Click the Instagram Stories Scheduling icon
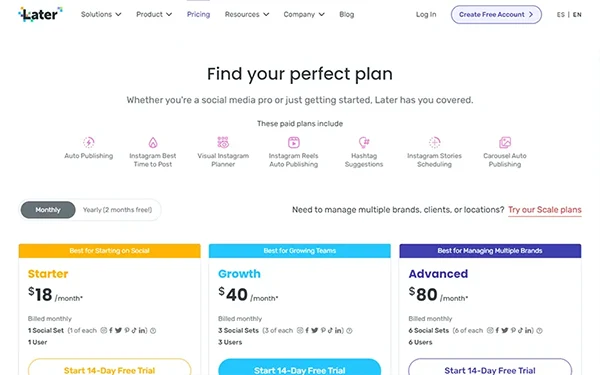Screen dimensions: 600x375 434,142
